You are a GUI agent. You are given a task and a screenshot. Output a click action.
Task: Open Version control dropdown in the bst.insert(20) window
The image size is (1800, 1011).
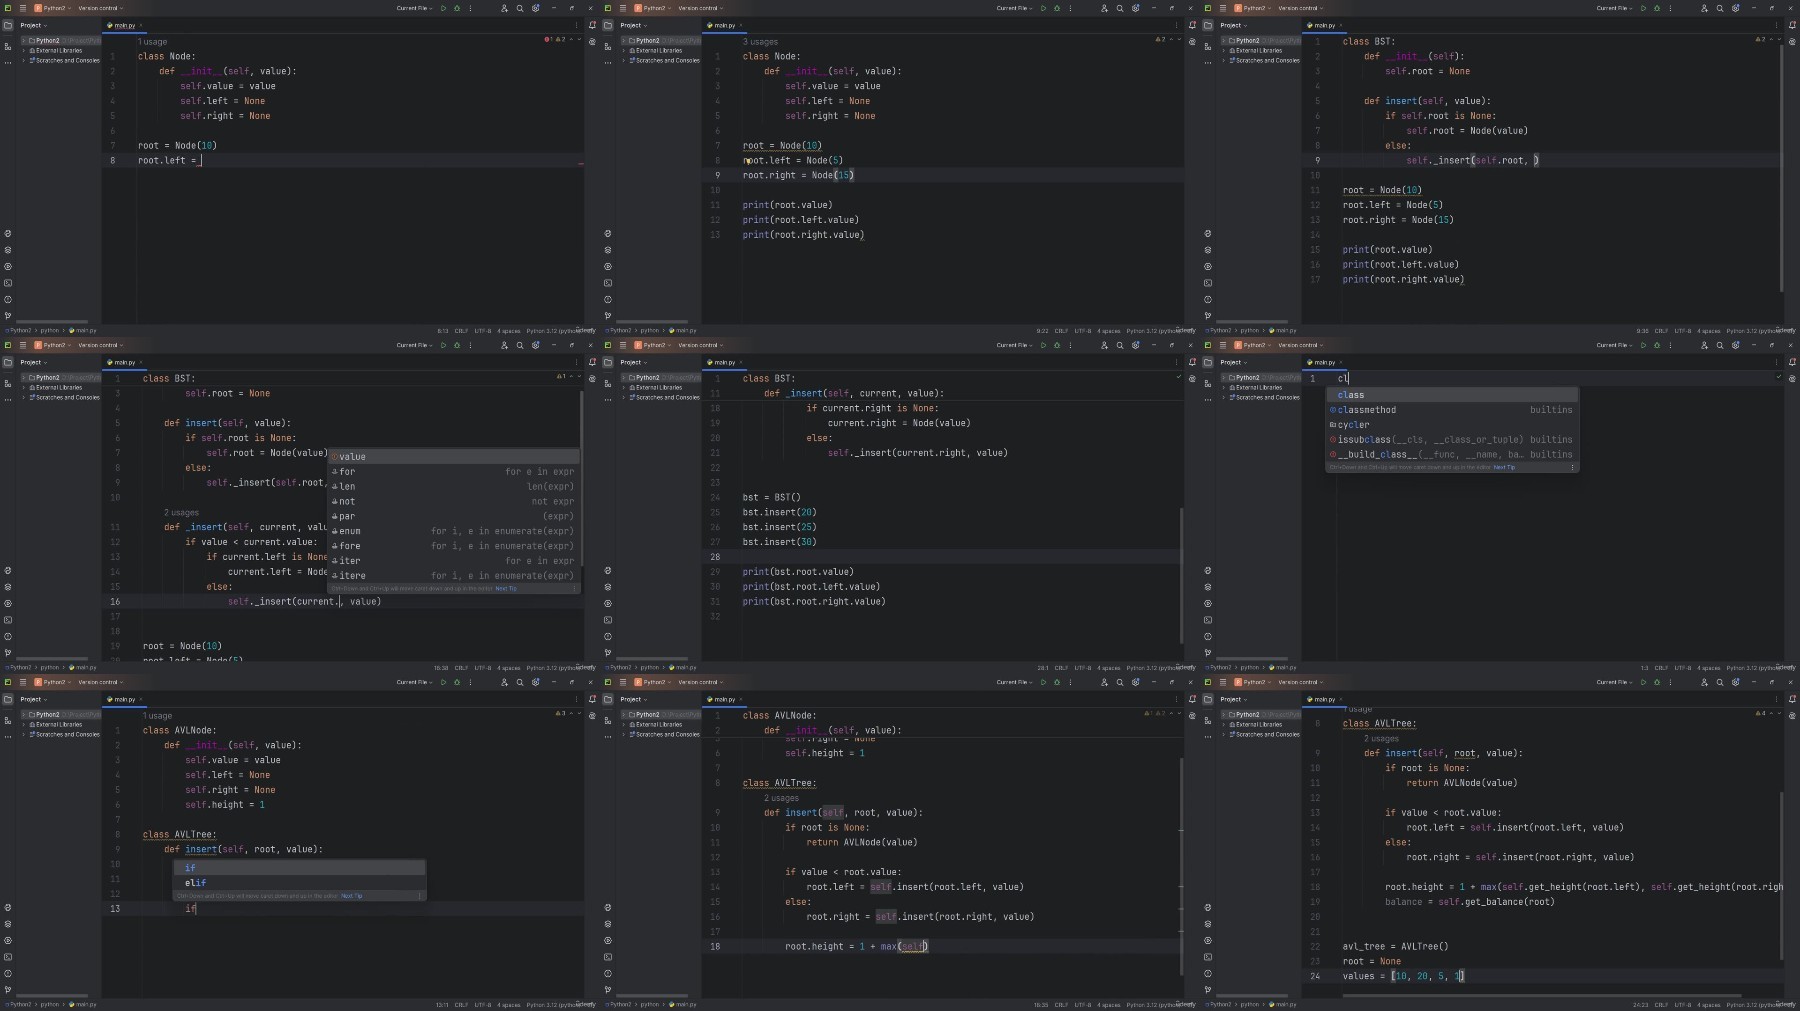click(700, 345)
